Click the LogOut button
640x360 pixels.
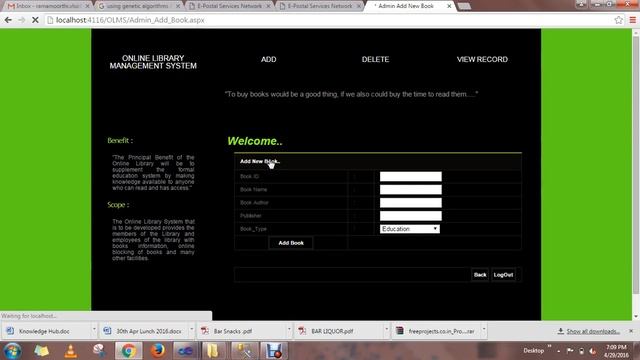pos(503,275)
